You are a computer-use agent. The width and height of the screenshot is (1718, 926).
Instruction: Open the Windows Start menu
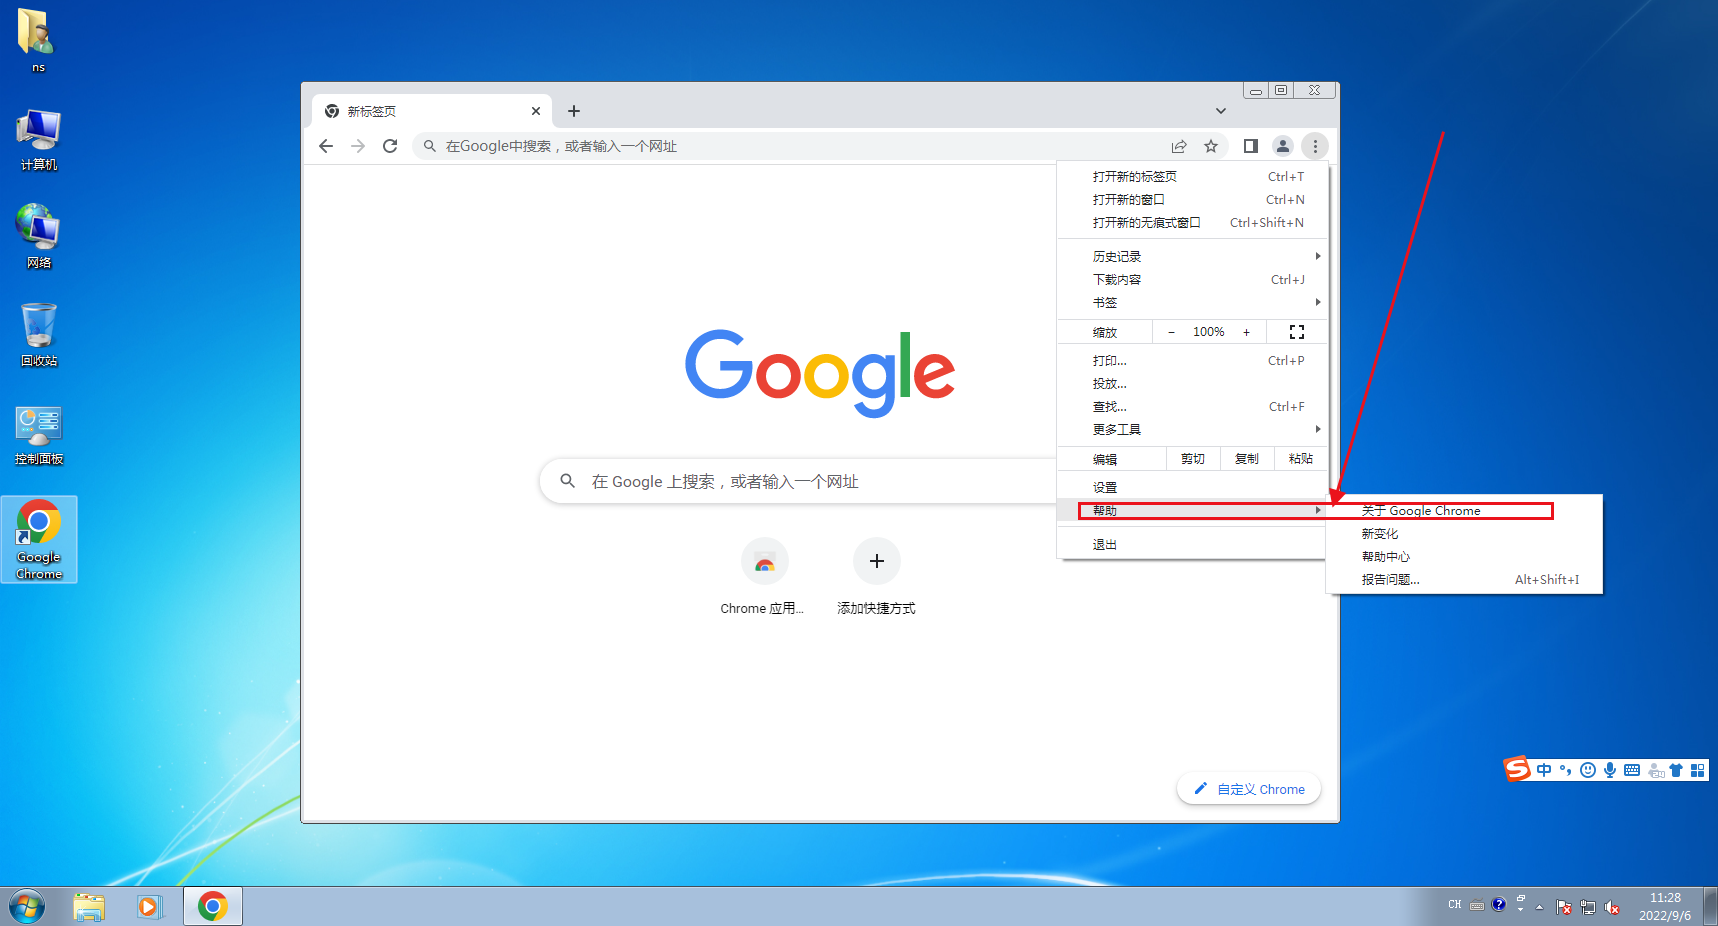[27, 907]
